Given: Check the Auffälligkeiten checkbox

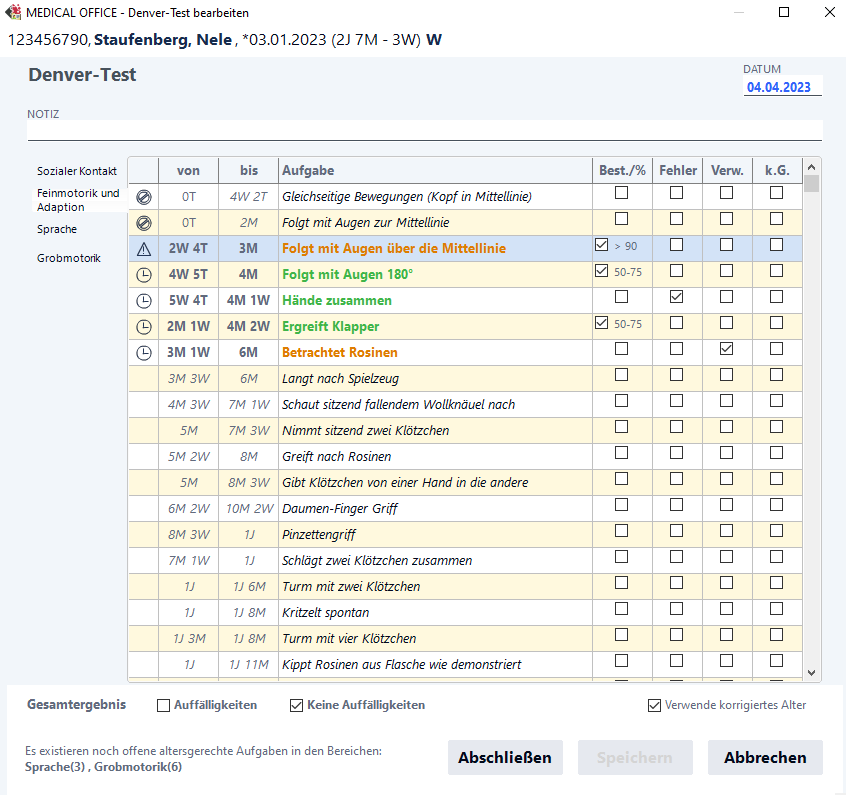Looking at the screenshot, I should click(x=164, y=706).
